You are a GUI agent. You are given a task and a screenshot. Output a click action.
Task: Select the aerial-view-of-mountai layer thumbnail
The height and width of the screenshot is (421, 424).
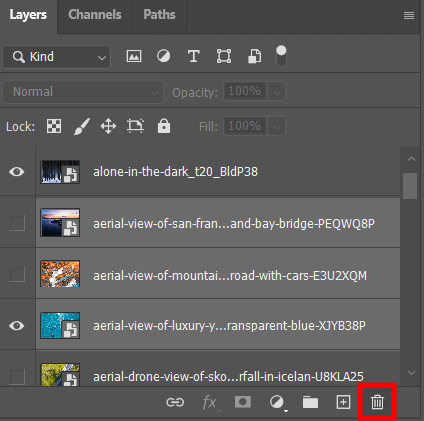tap(60, 274)
